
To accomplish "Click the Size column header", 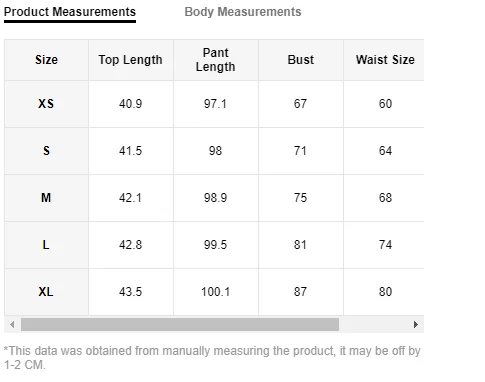I will click(46, 60).
